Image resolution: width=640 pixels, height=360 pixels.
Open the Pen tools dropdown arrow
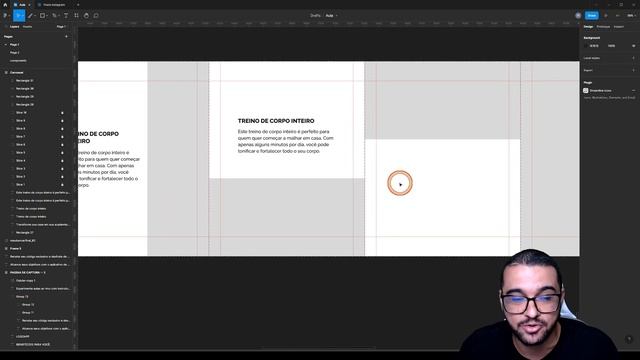59,16
